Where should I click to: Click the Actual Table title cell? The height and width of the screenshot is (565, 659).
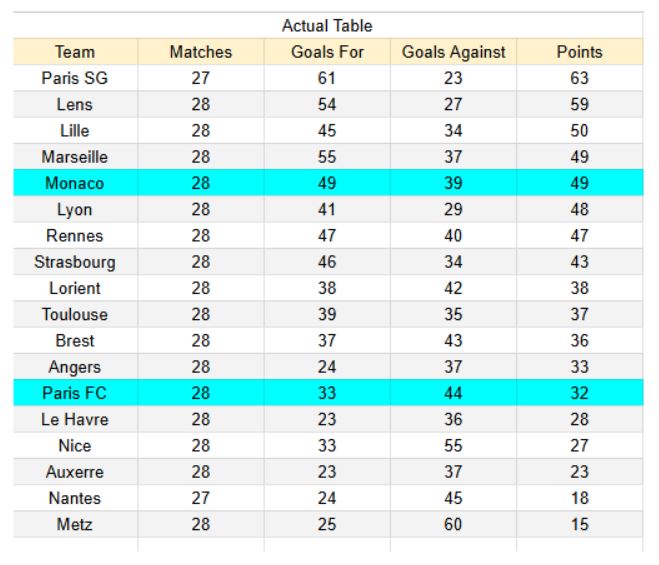pyautogui.click(x=327, y=26)
